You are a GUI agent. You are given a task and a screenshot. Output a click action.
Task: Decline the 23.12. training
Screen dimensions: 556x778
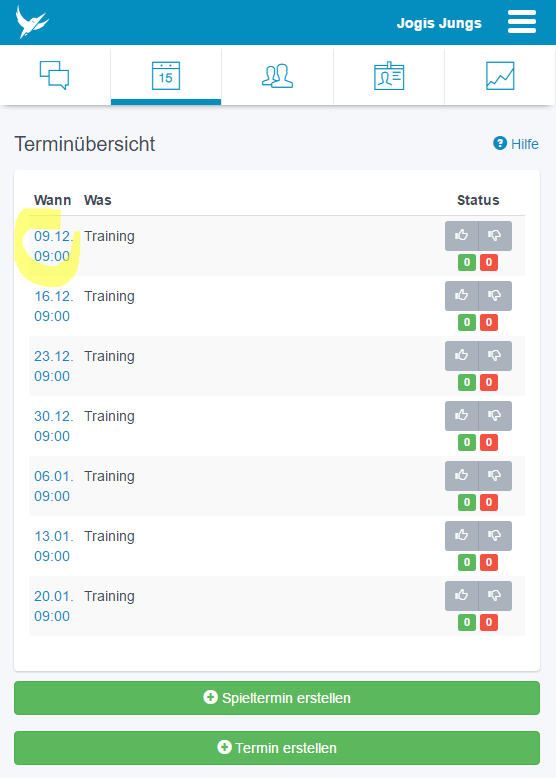(x=495, y=356)
